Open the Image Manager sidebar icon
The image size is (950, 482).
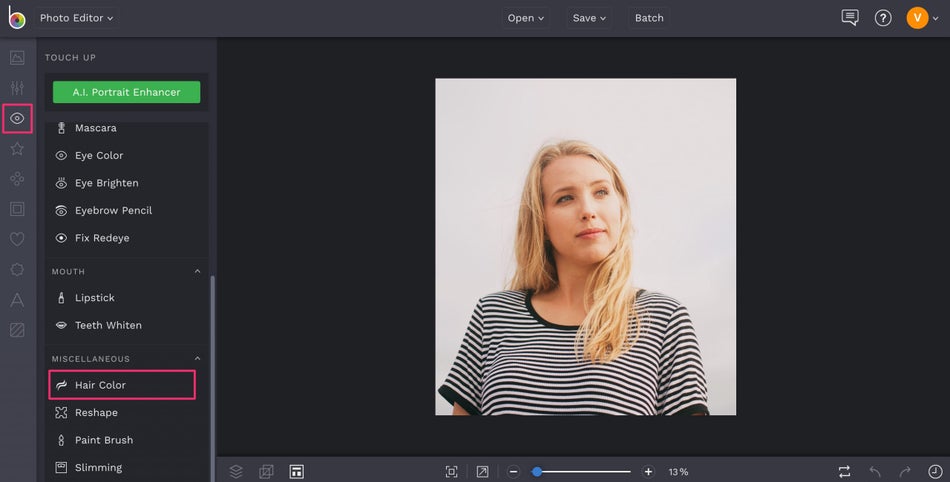[17, 58]
